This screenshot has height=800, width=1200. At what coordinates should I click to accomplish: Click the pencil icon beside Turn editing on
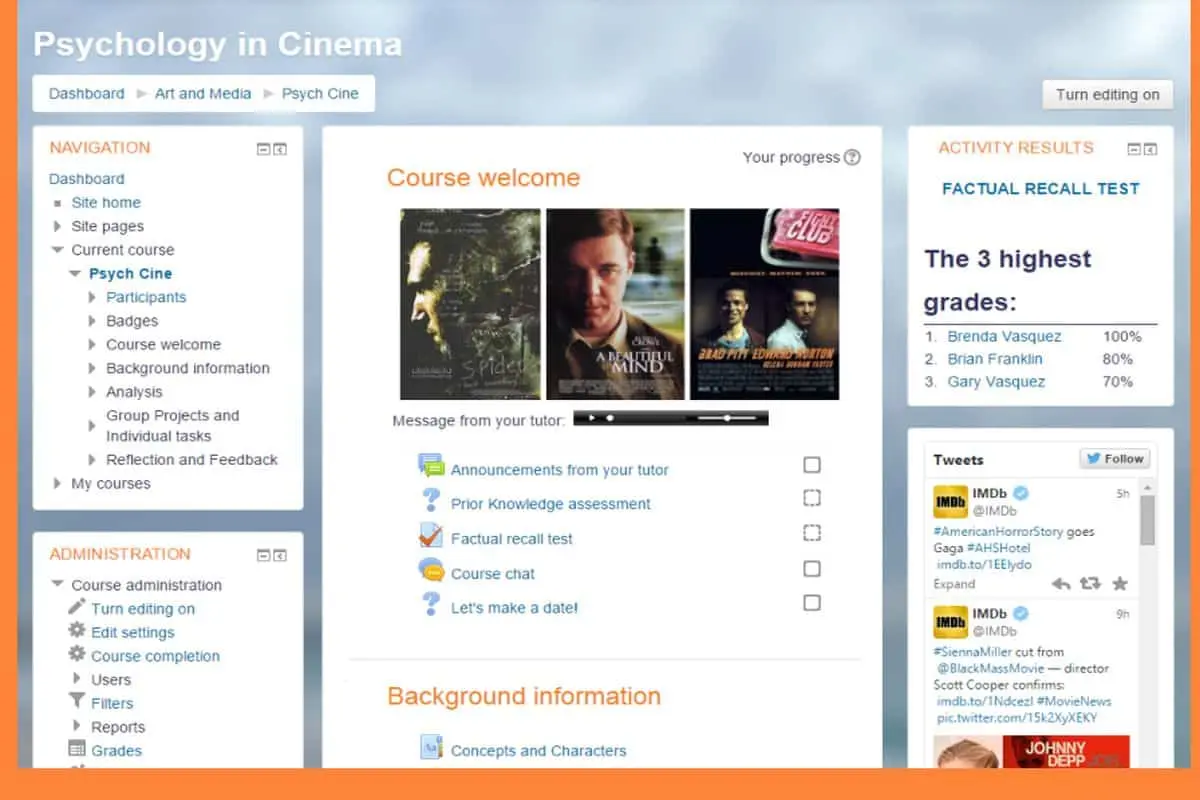click(x=77, y=607)
